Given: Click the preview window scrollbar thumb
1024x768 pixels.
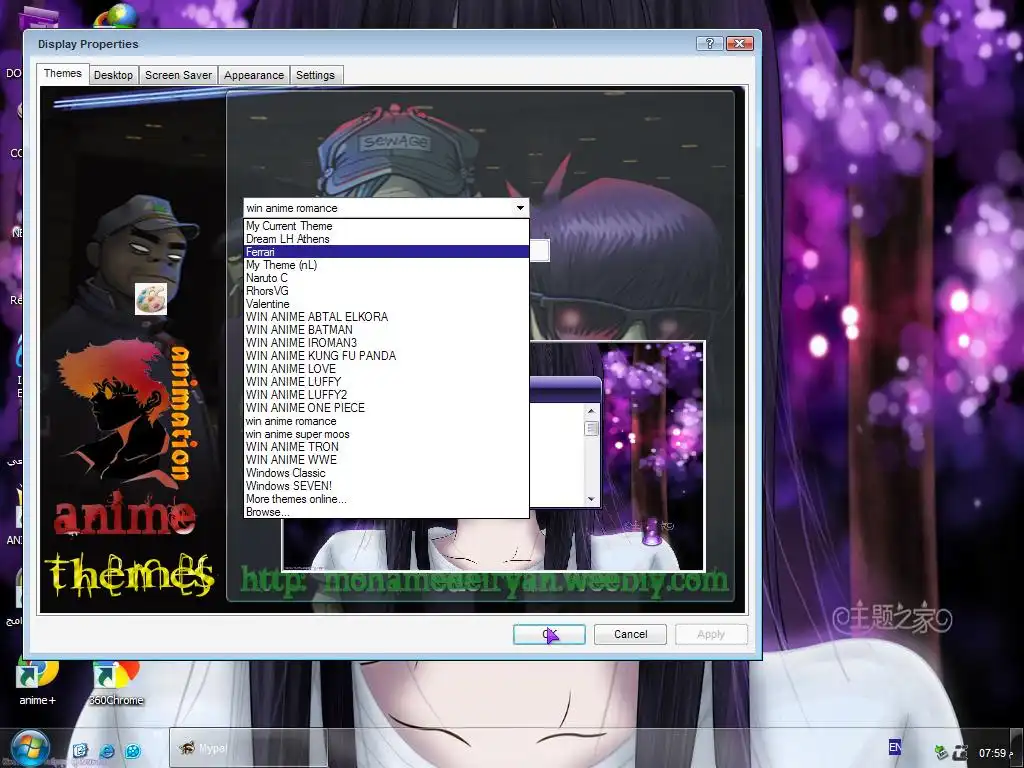Looking at the screenshot, I should tap(592, 428).
